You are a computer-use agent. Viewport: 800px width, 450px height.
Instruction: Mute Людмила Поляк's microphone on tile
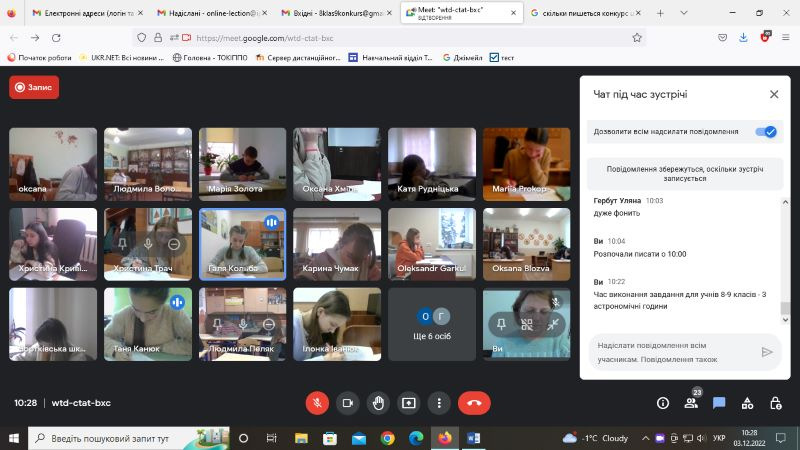pyautogui.click(x=243, y=323)
